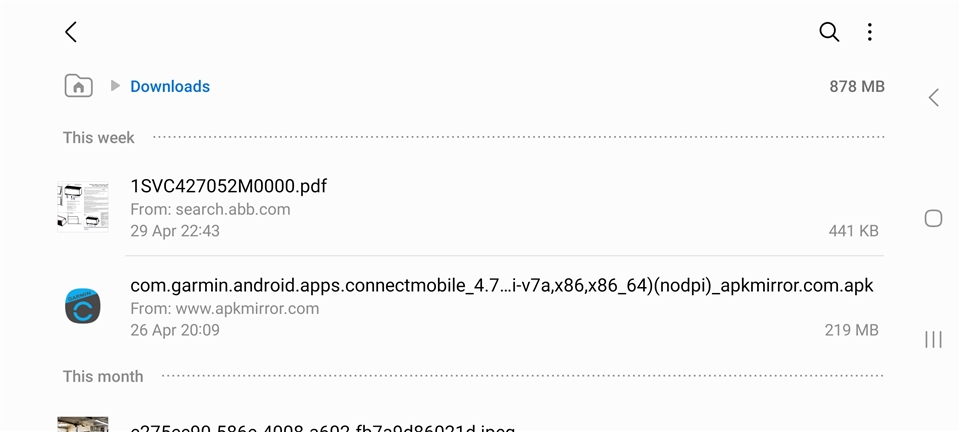Open file 1SVC427052M0000.pdf by its name

point(228,186)
